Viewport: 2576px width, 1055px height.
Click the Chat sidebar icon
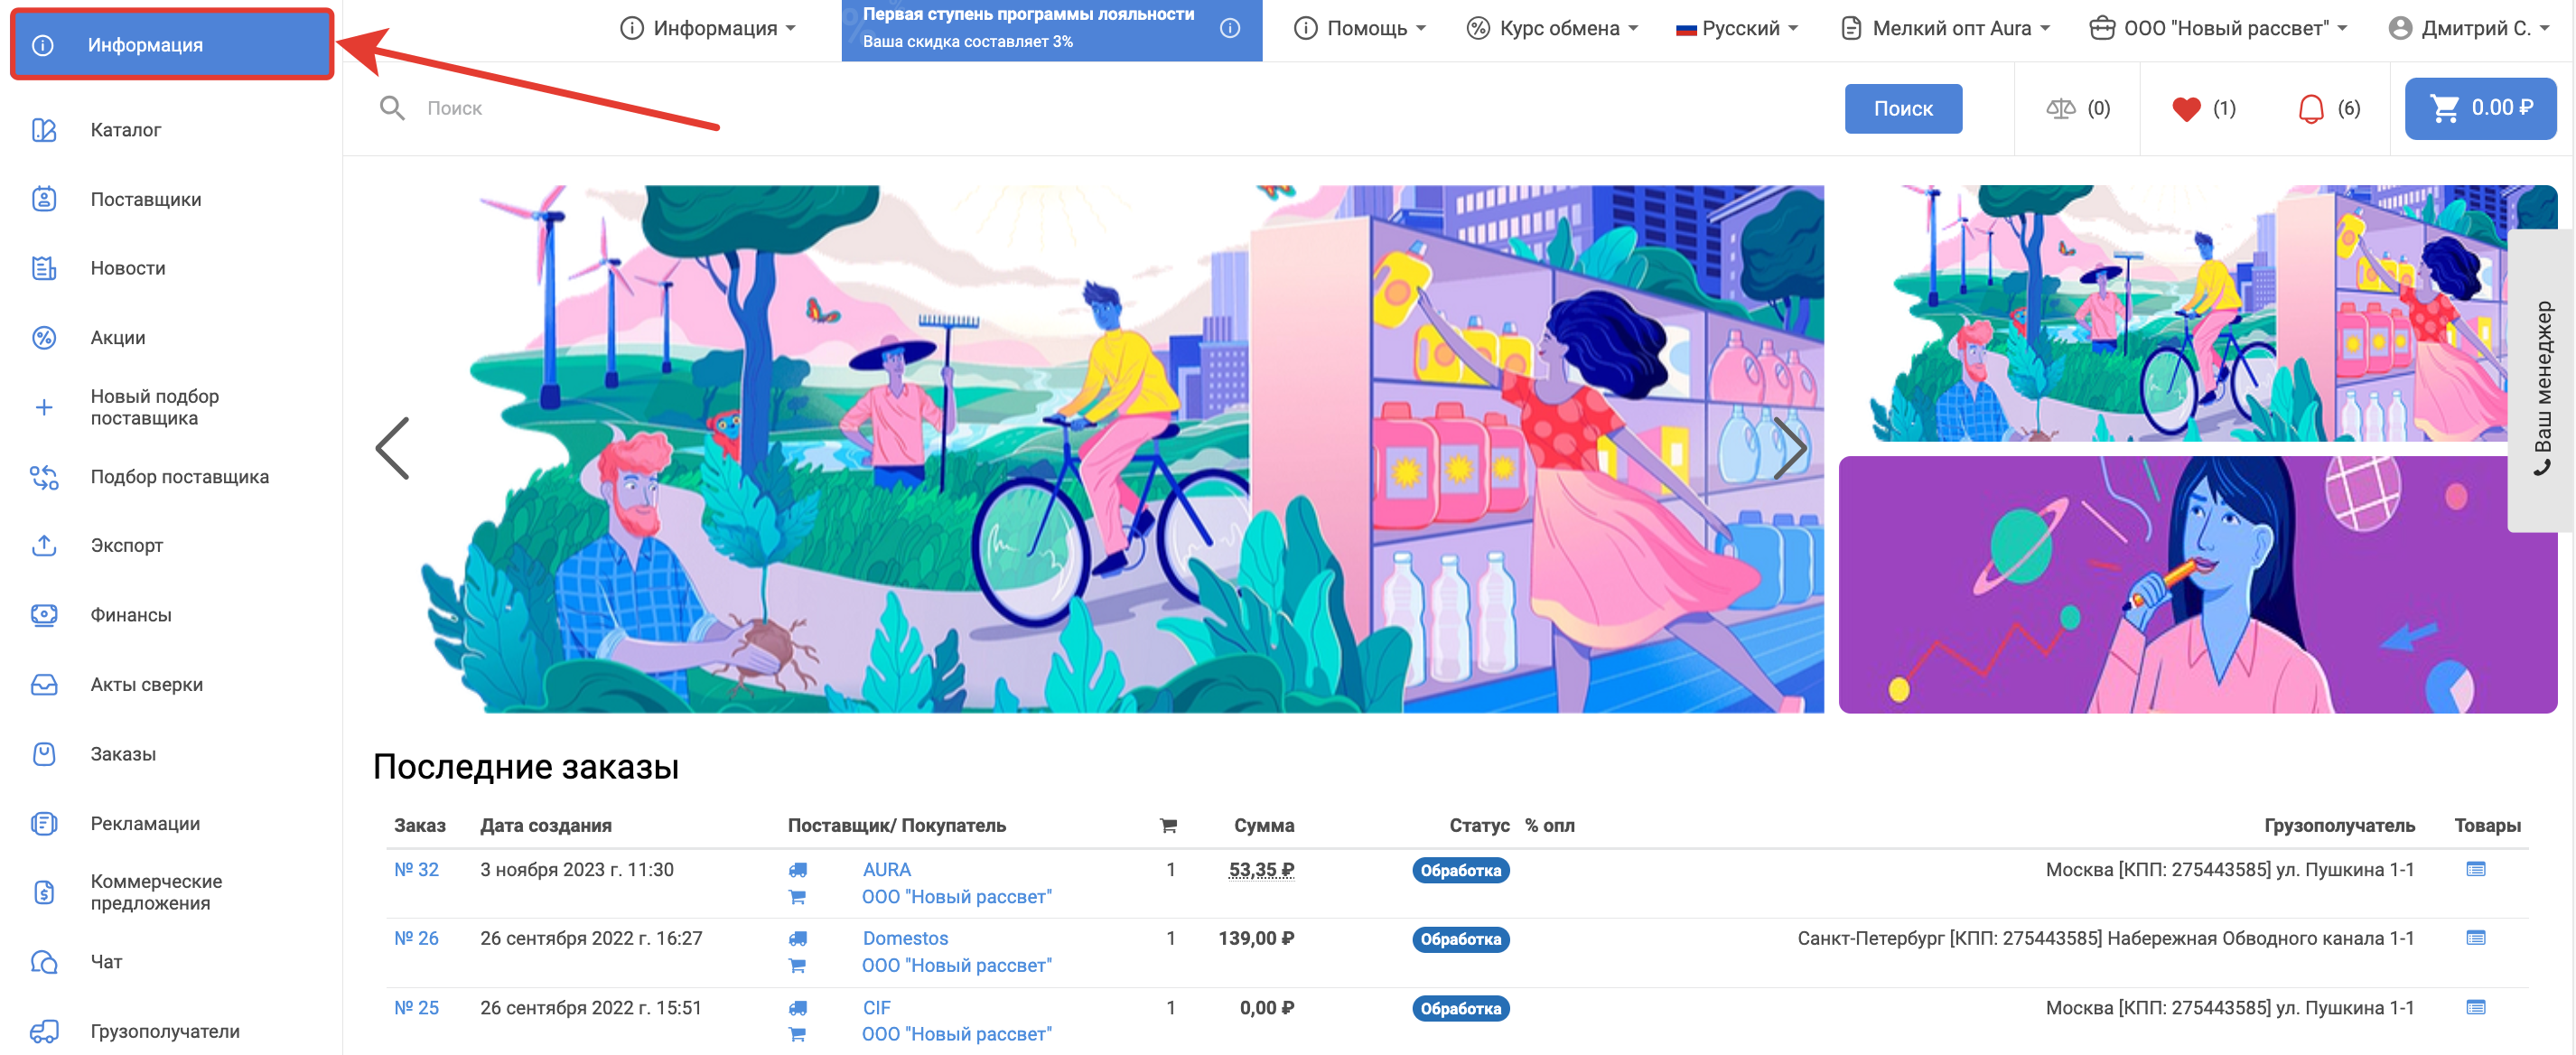click(44, 961)
